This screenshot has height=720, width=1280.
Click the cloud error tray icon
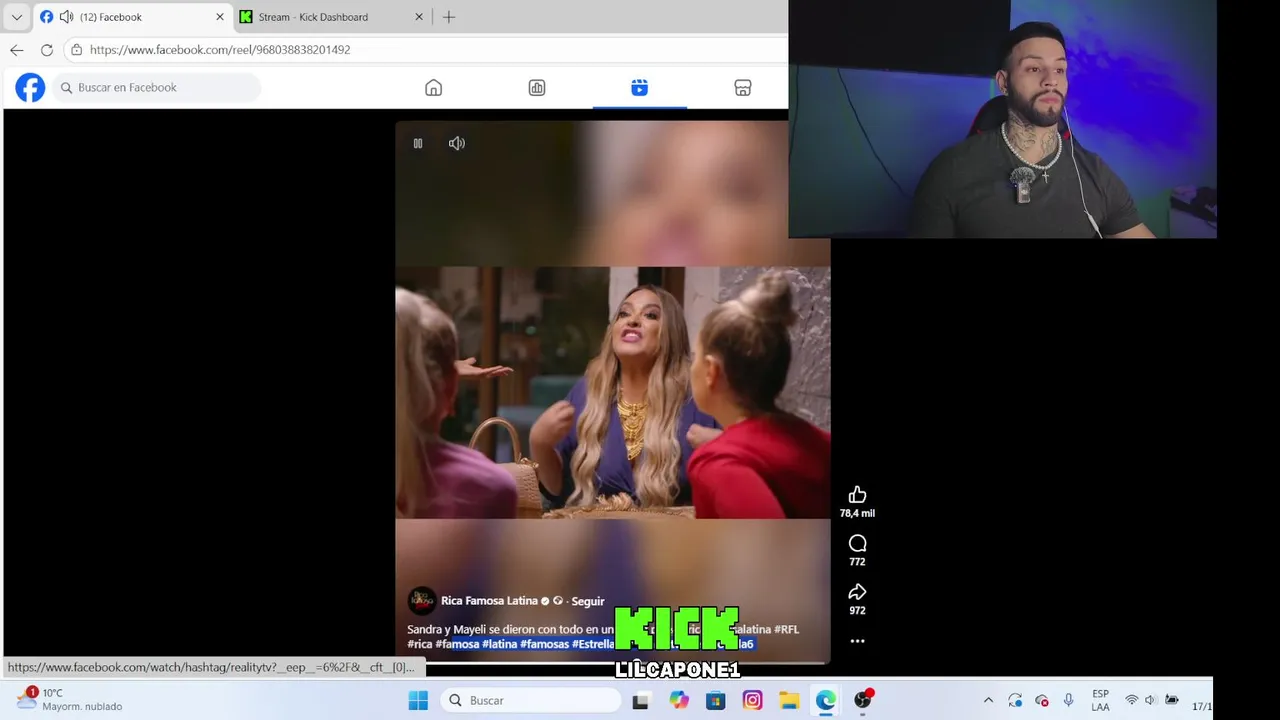click(1042, 701)
